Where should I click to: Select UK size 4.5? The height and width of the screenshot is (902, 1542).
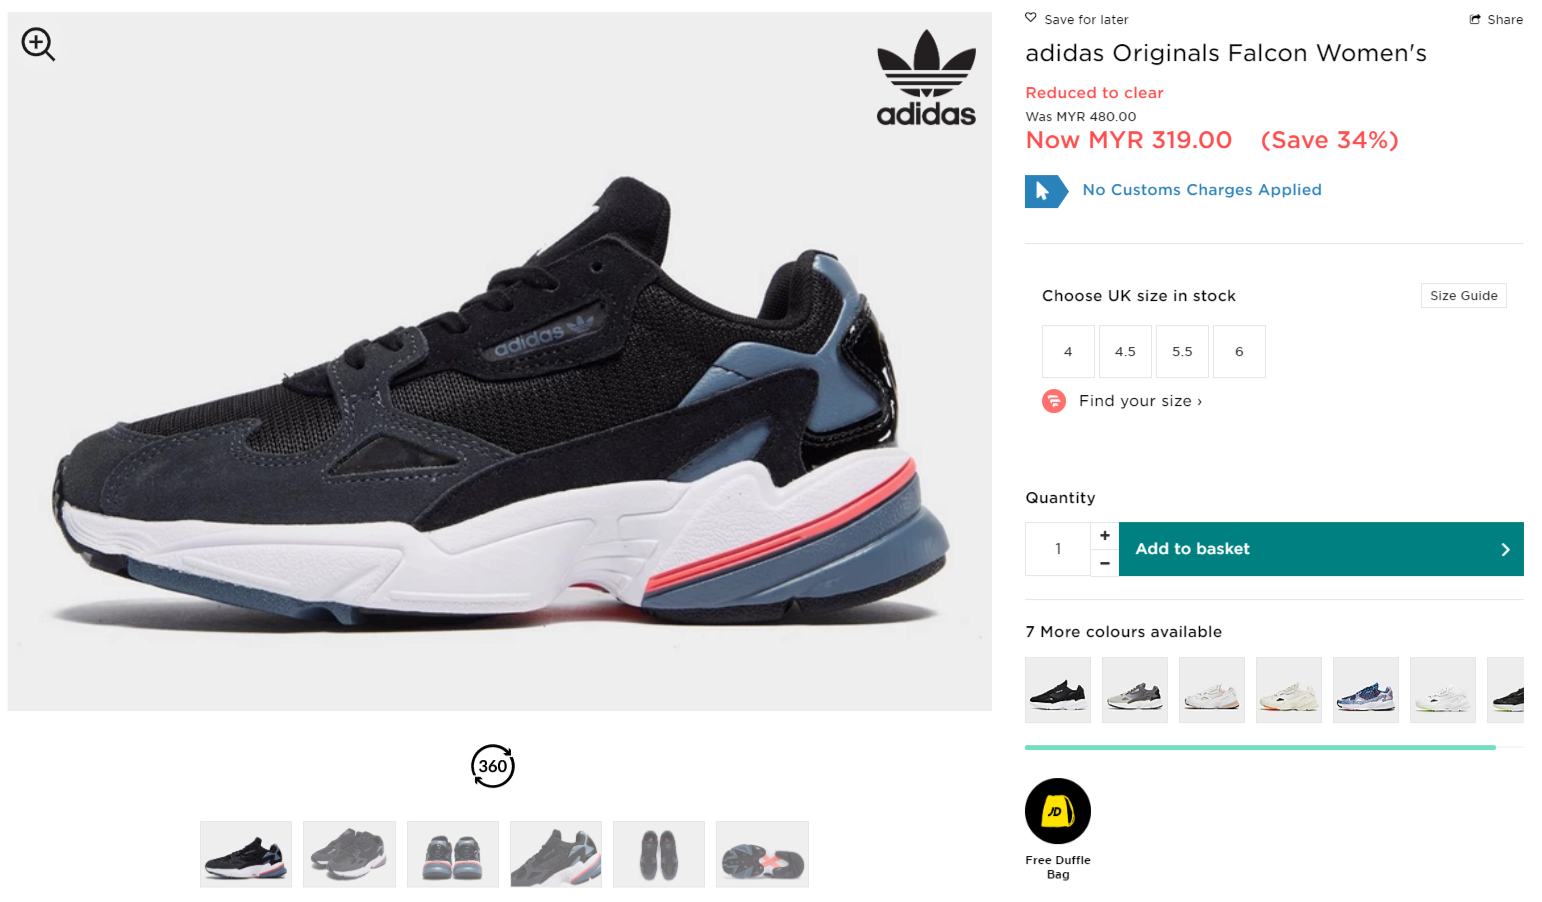(1125, 352)
